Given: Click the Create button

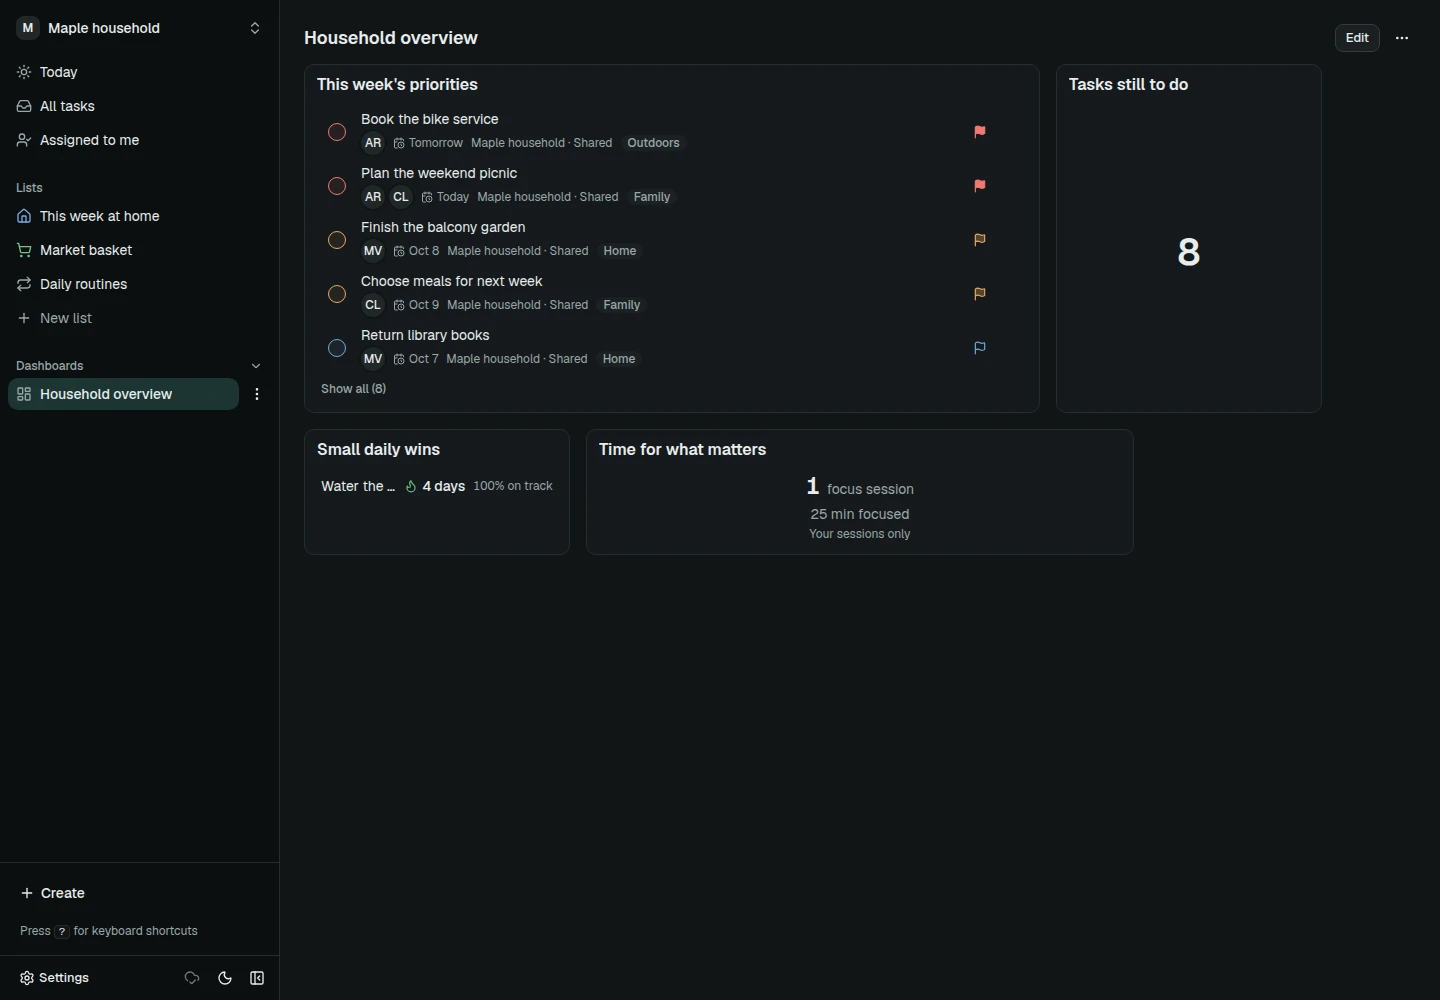Looking at the screenshot, I should [53, 893].
